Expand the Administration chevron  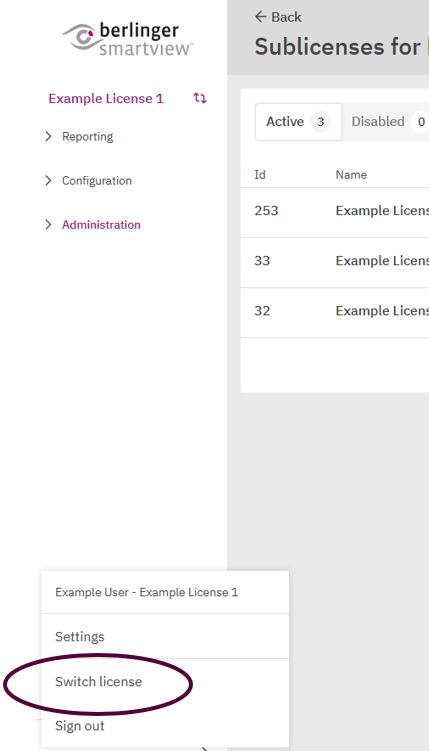tap(48, 225)
